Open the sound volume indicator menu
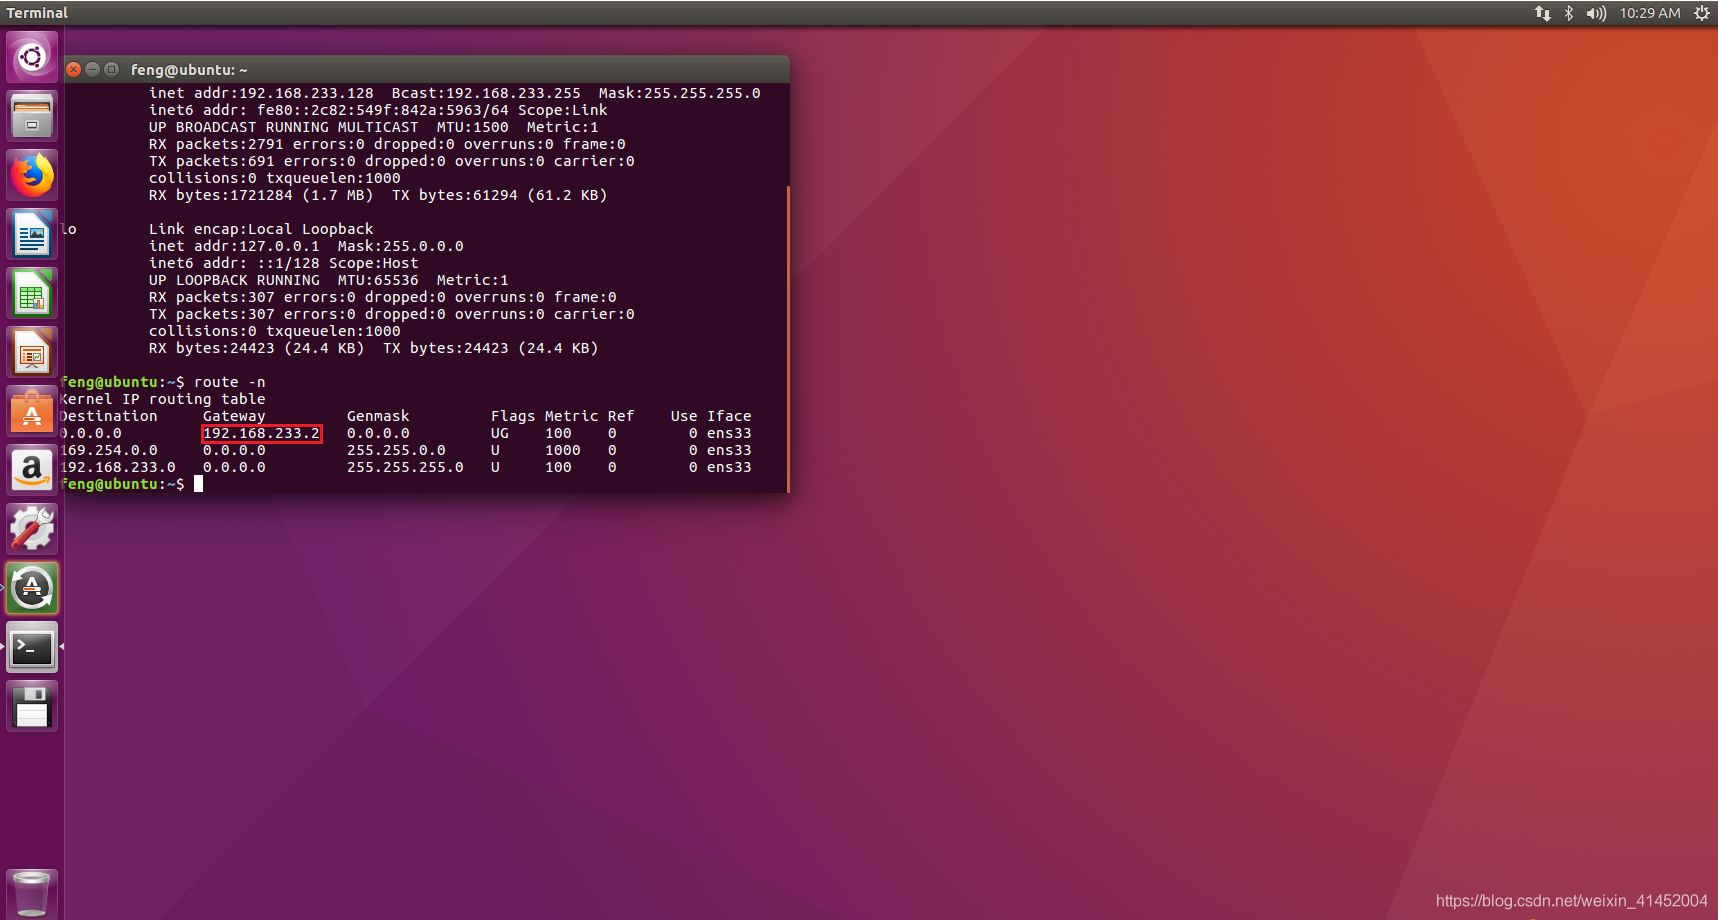 point(1596,13)
